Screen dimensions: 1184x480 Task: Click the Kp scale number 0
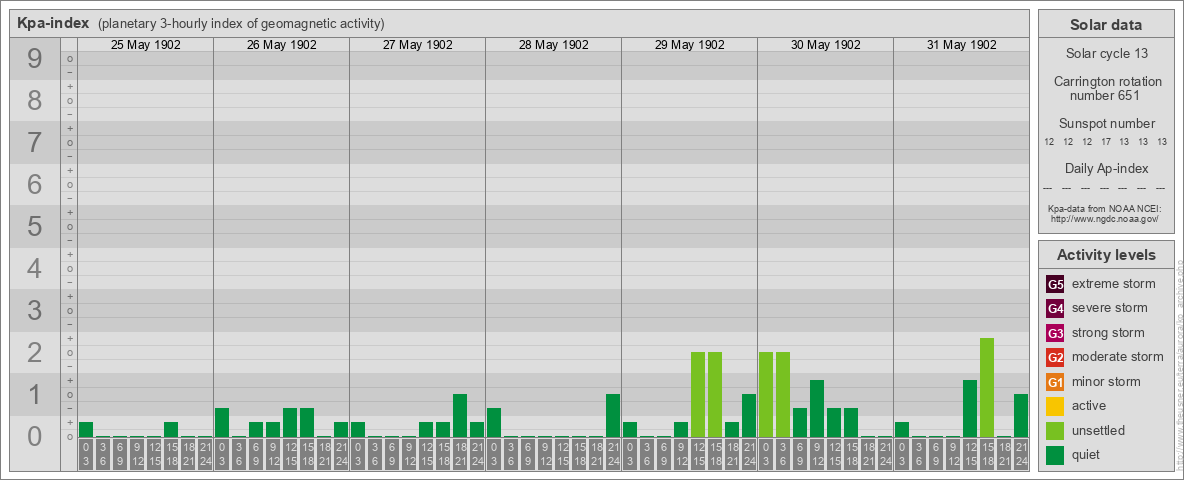(x=35, y=436)
